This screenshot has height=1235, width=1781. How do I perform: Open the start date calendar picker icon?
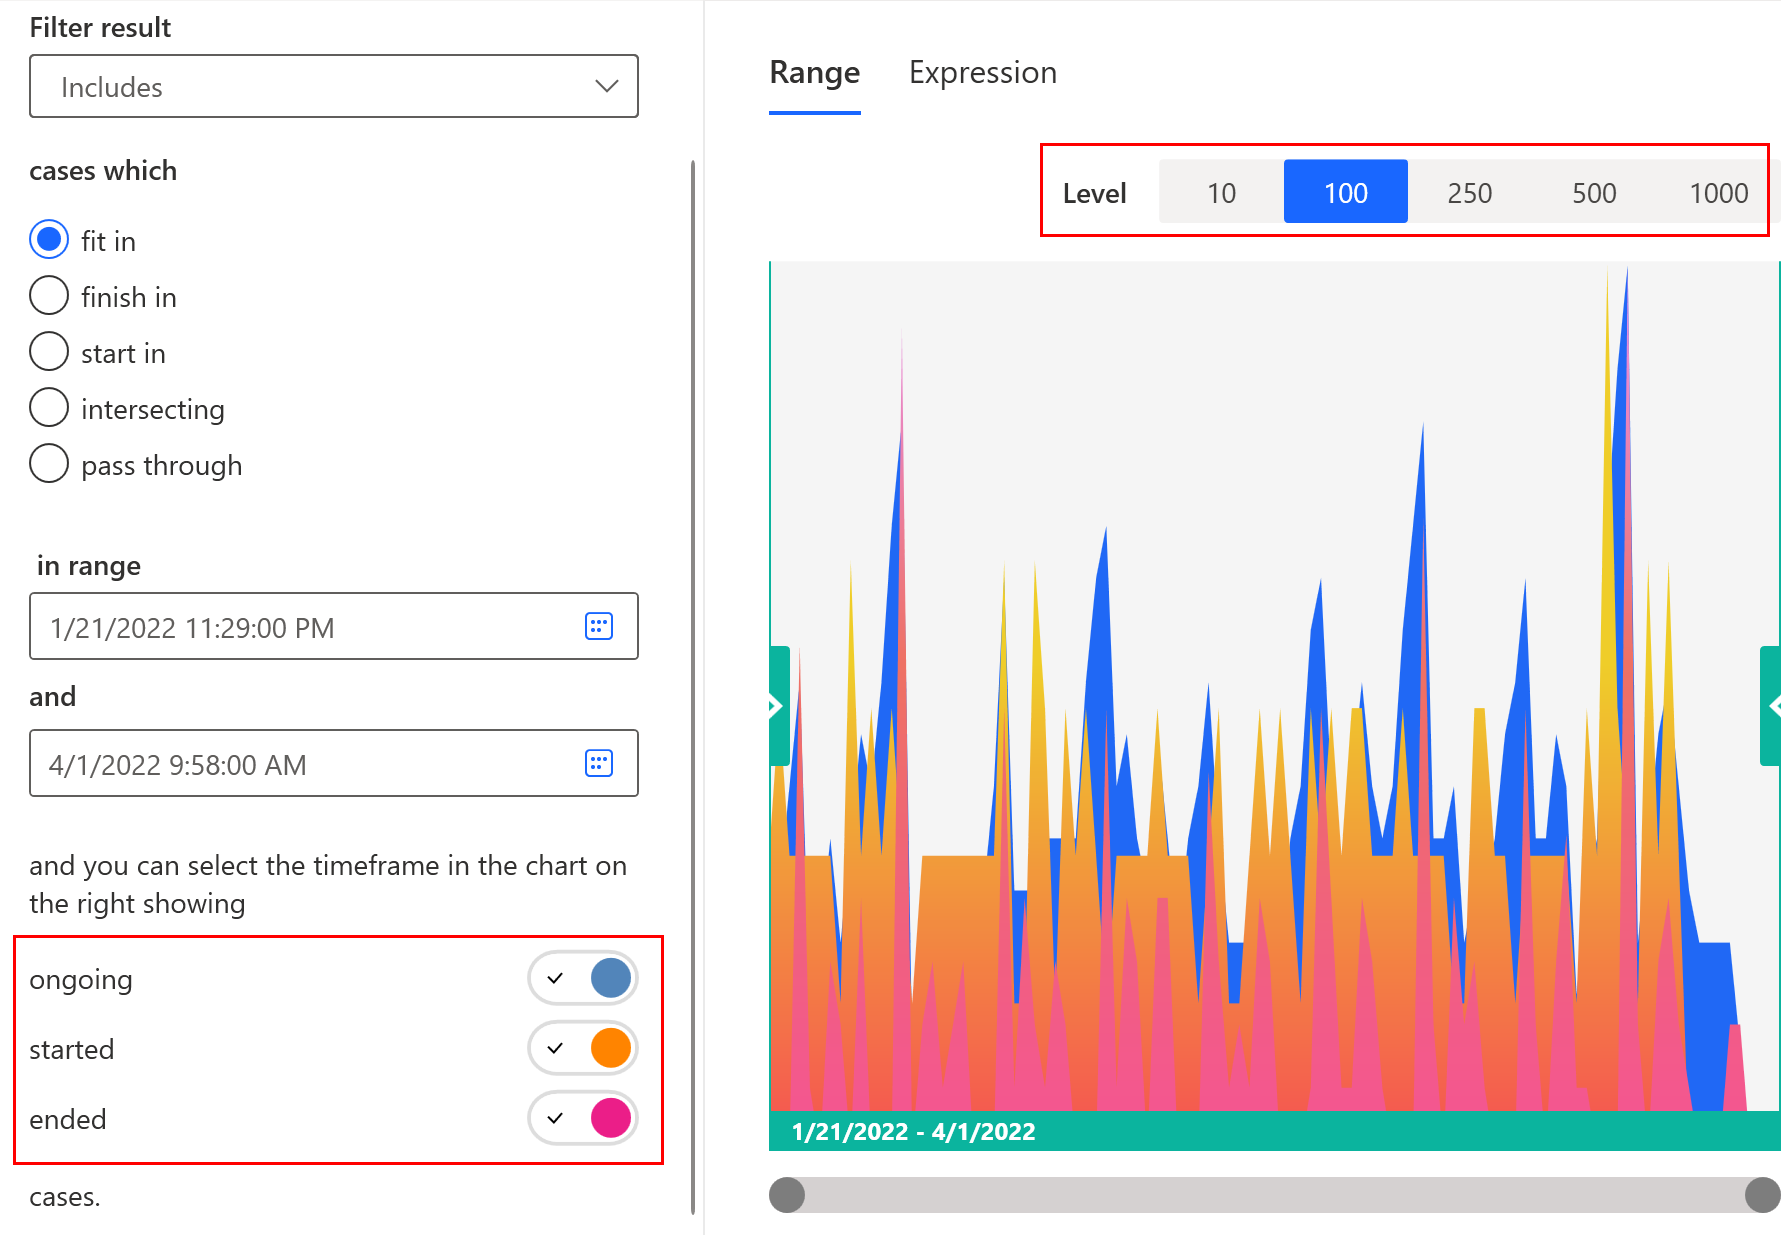point(598,627)
